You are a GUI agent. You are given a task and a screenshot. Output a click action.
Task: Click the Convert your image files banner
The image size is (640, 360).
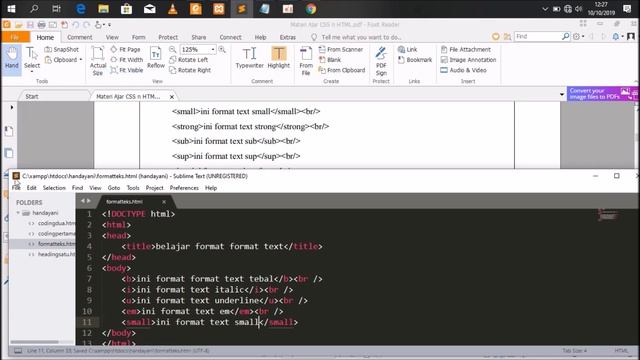601,94
